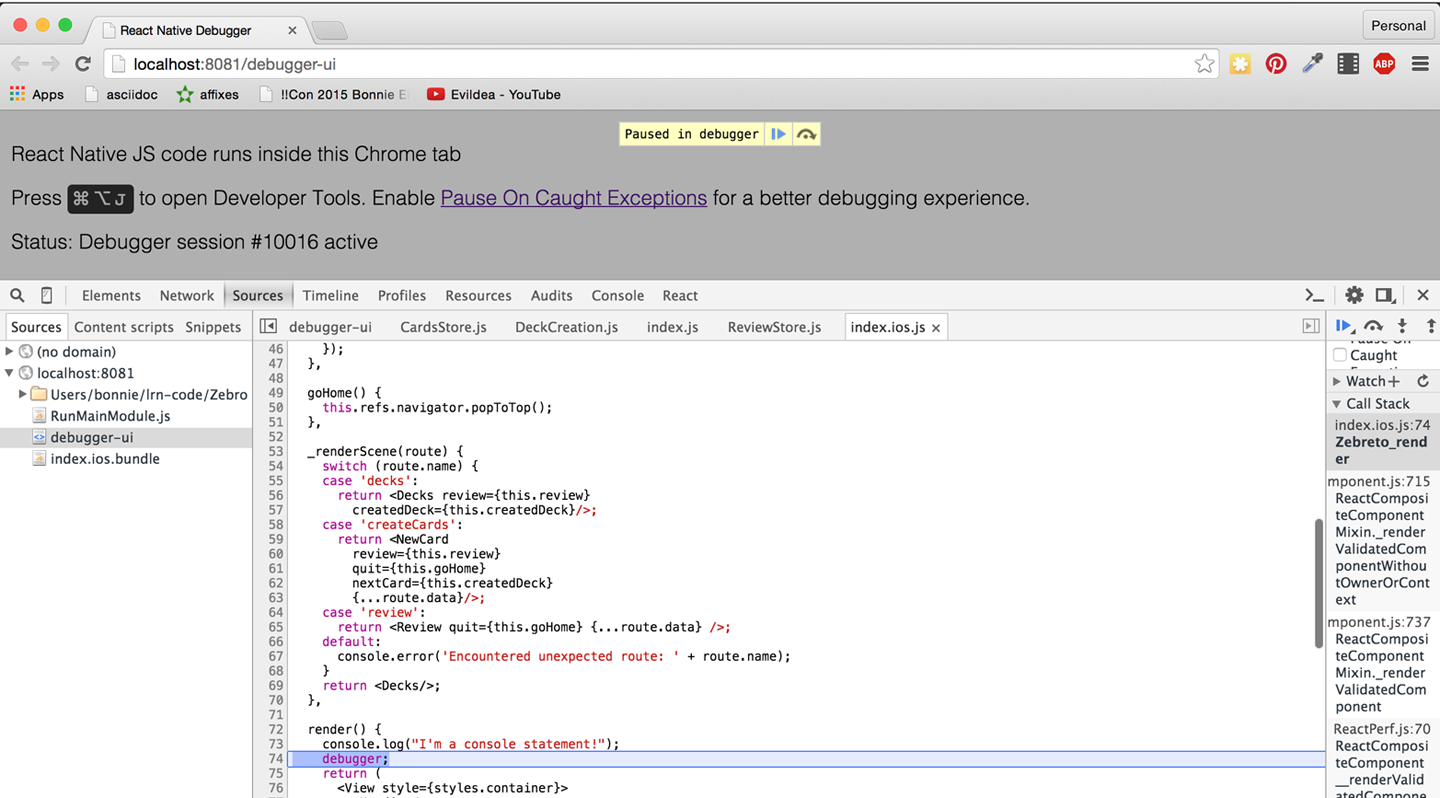Select RunMainModule.js in the file tree
The height and width of the screenshot is (798, 1440).
pyautogui.click(x=110, y=416)
